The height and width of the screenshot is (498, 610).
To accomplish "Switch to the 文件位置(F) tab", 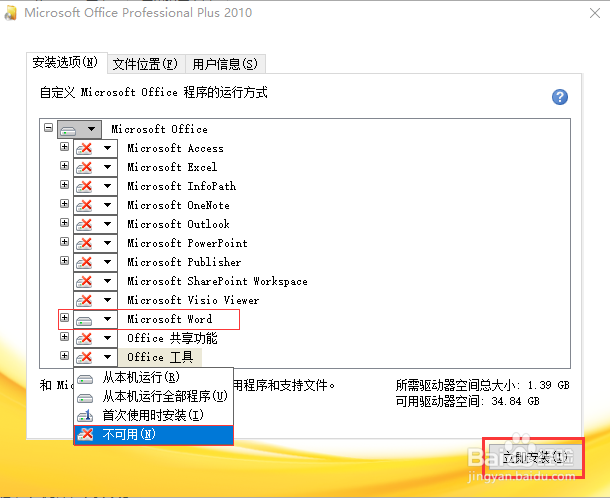I will 145,64.
